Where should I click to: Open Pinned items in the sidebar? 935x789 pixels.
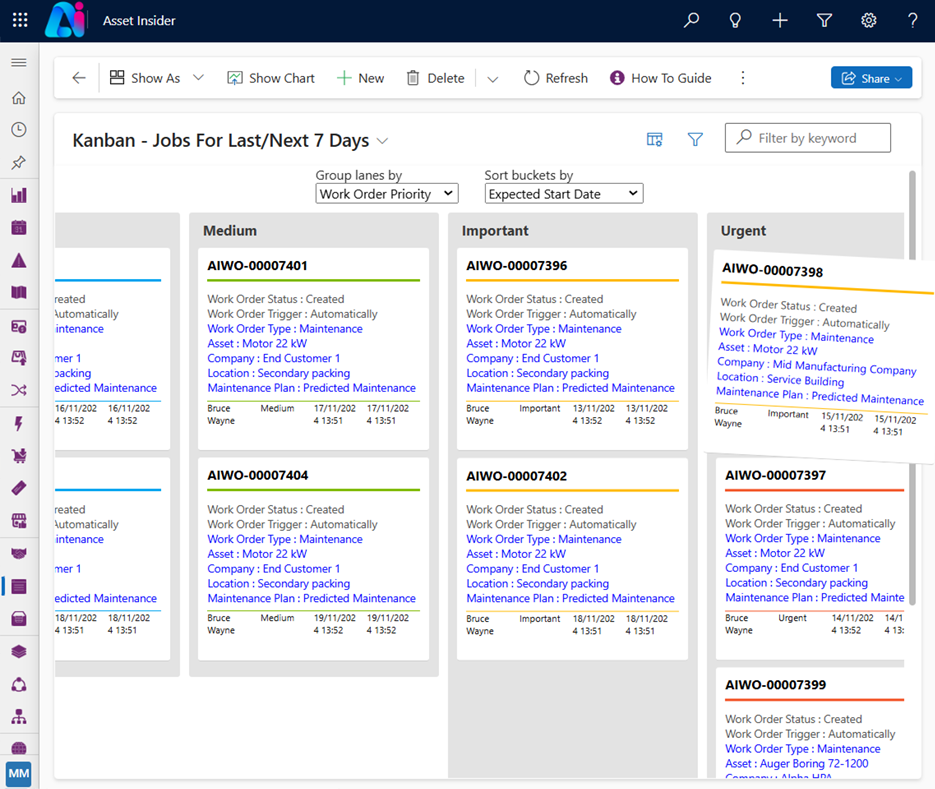coord(19,162)
